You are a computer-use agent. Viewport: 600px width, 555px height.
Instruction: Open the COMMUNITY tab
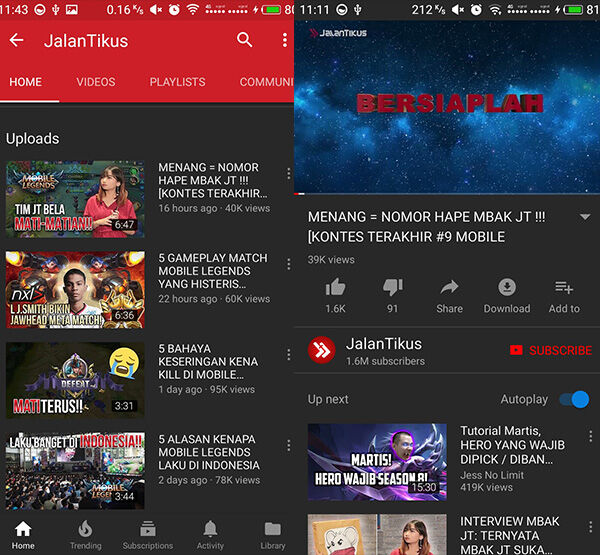(x=266, y=82)
